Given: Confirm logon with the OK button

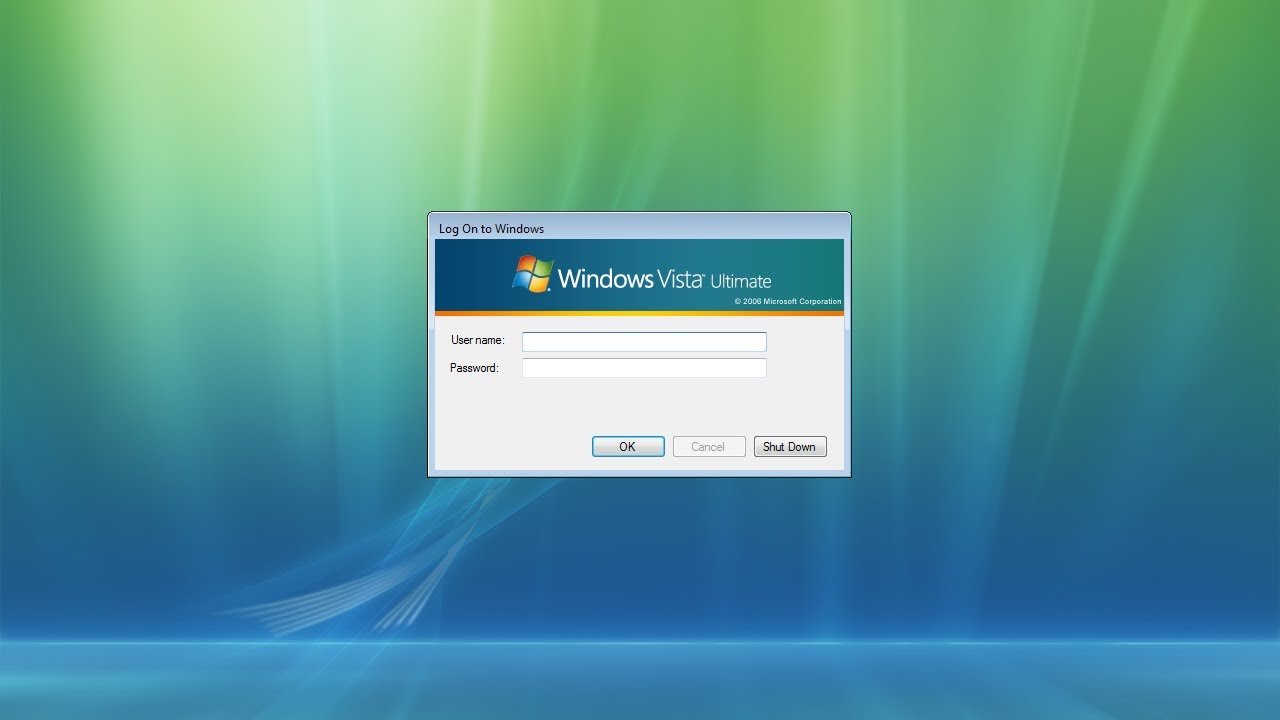Looking at the screenshot, I should 628,447.
